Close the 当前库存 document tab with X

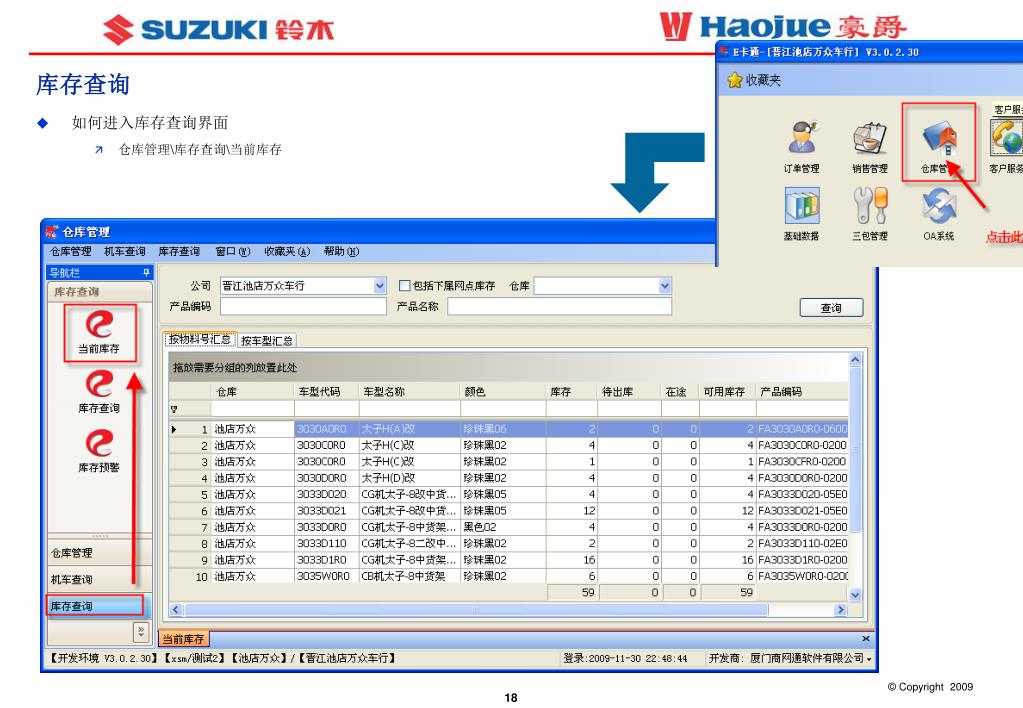tap(865, 639)
